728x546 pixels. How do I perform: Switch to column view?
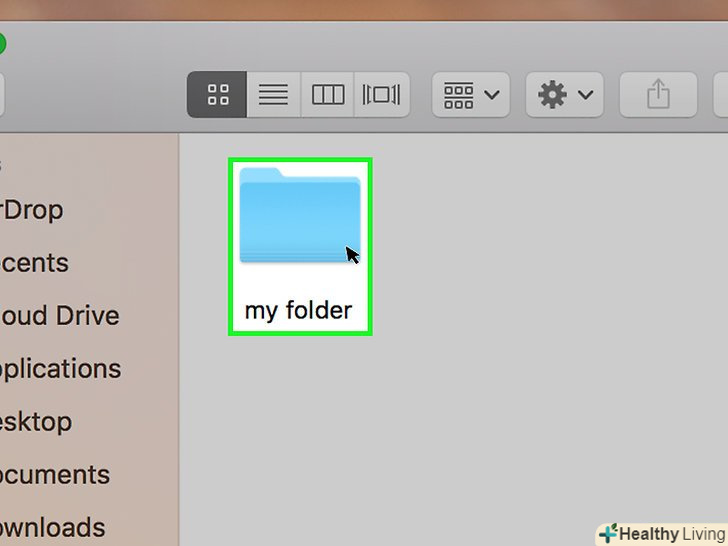328,95
